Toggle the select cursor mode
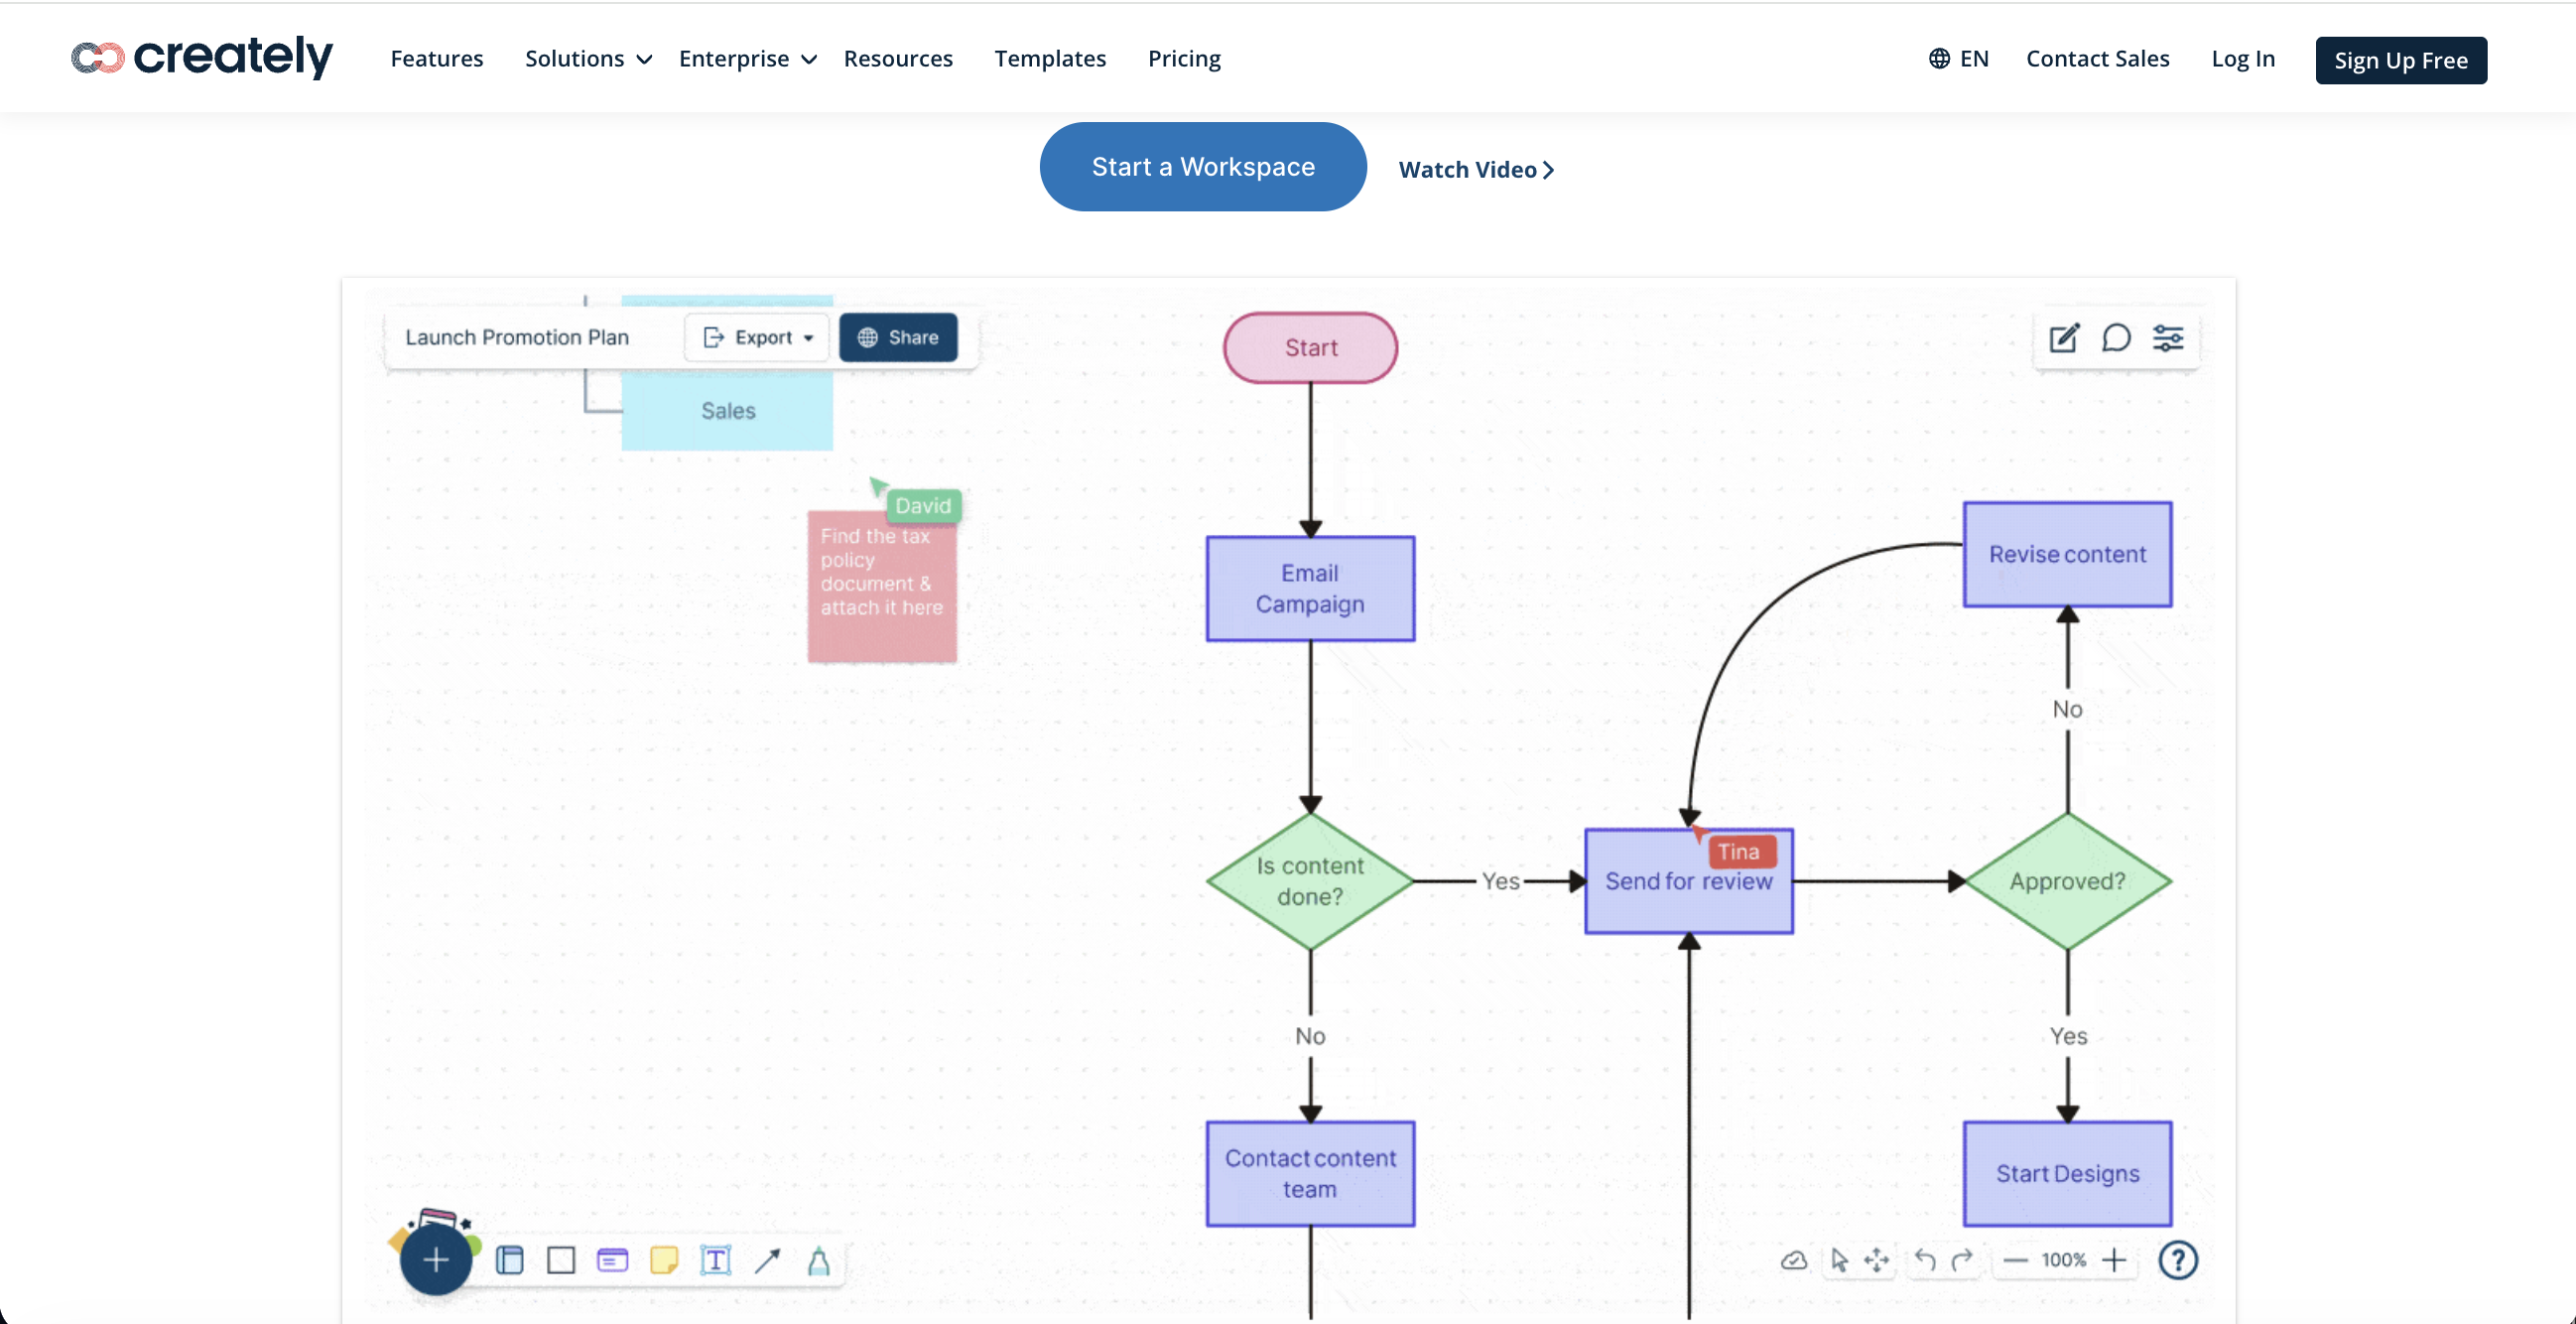 (x=1840, y=1261)
